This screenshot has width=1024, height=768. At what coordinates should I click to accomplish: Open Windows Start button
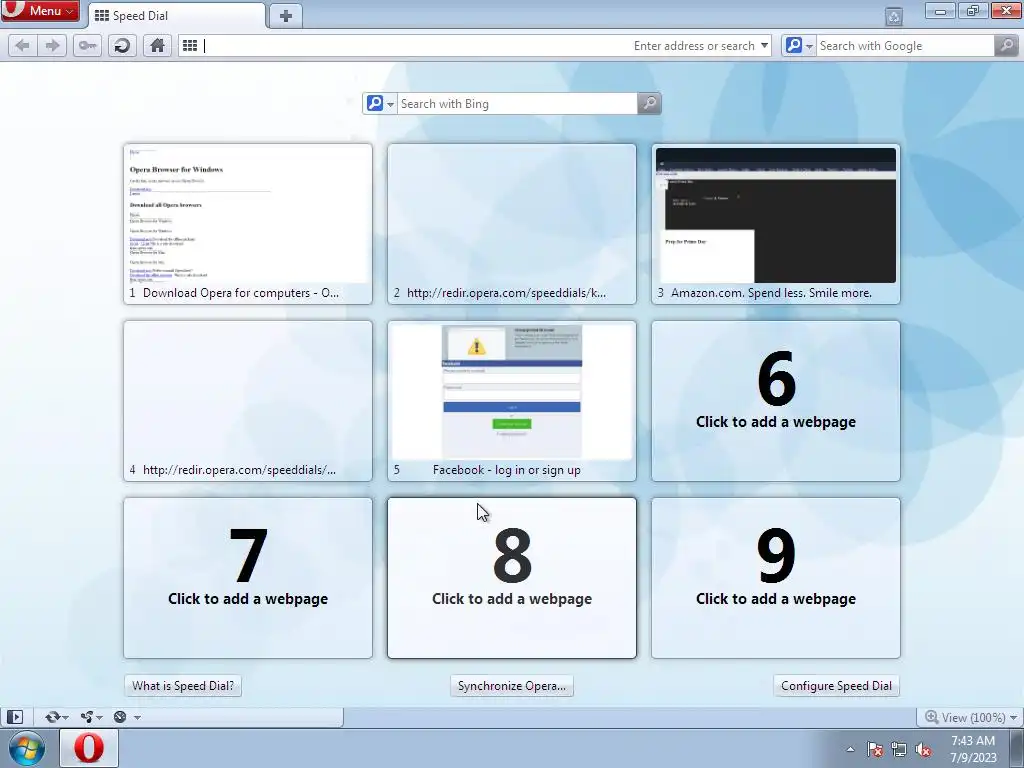(27, 748)
